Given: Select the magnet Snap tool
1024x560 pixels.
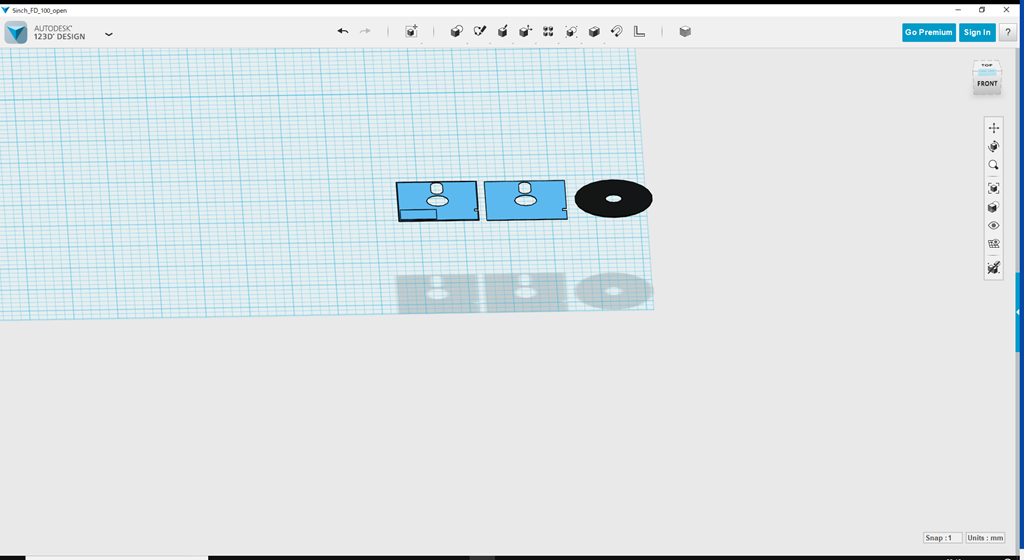Looking at the screenshot, I should (x=617, y=32).
